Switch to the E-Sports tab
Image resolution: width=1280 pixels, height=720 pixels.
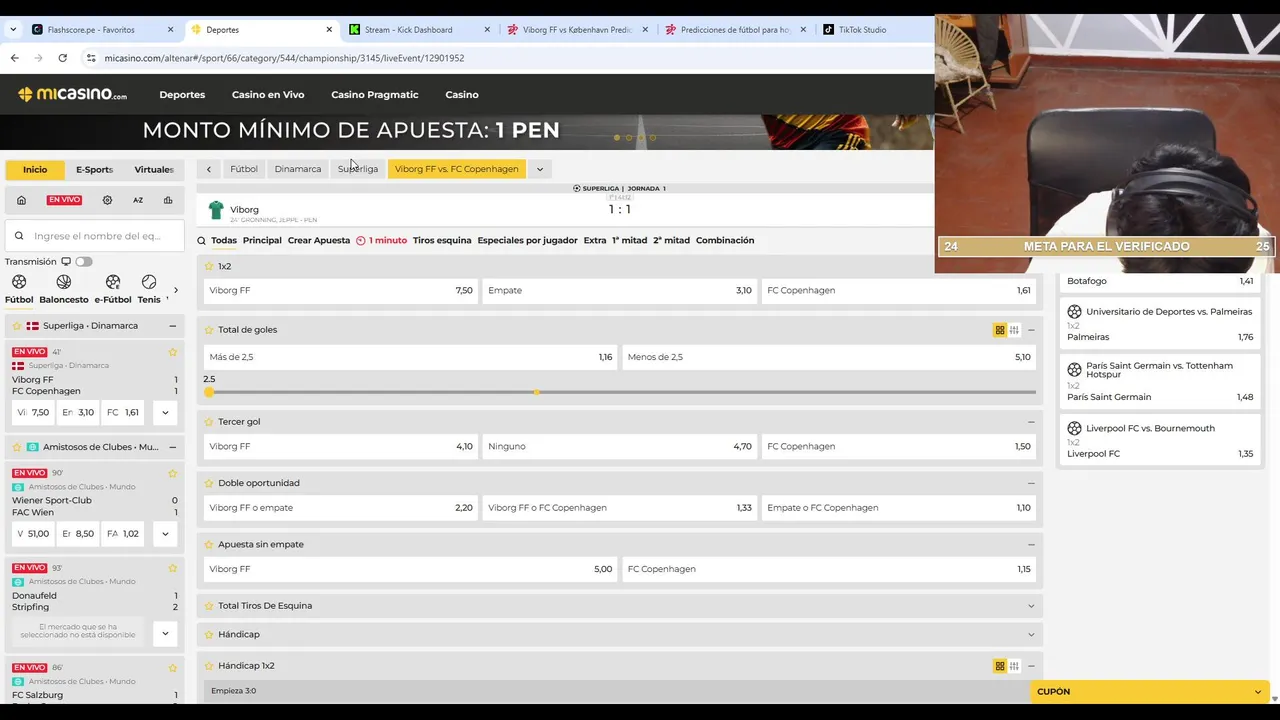click(94, 170)
